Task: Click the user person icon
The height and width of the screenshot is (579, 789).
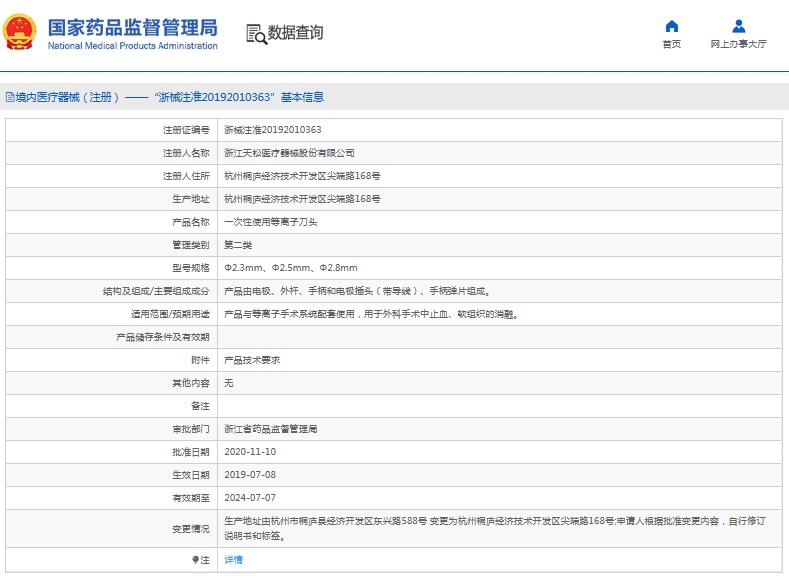Action: (738, 26)
